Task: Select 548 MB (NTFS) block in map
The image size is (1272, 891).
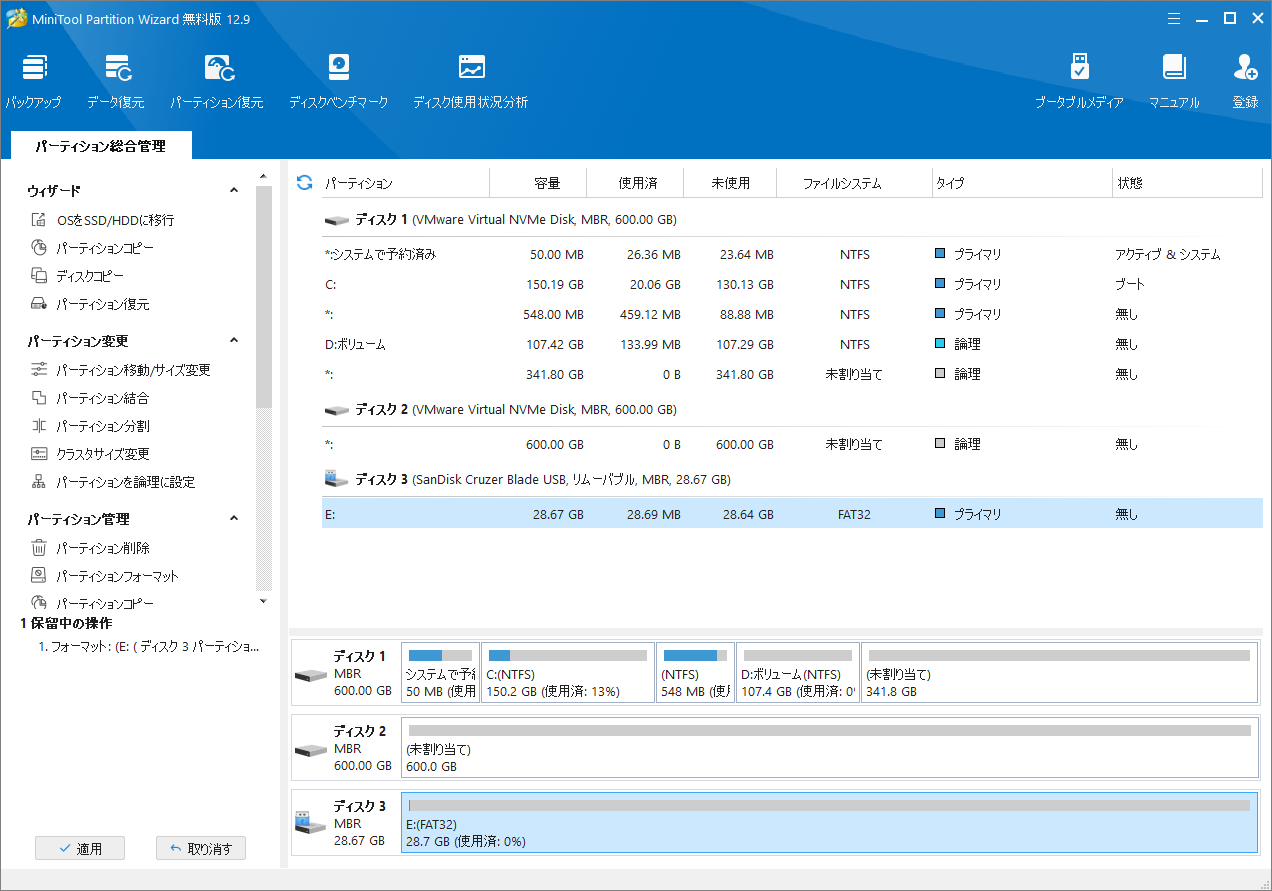Action: [x=695, y=672]
